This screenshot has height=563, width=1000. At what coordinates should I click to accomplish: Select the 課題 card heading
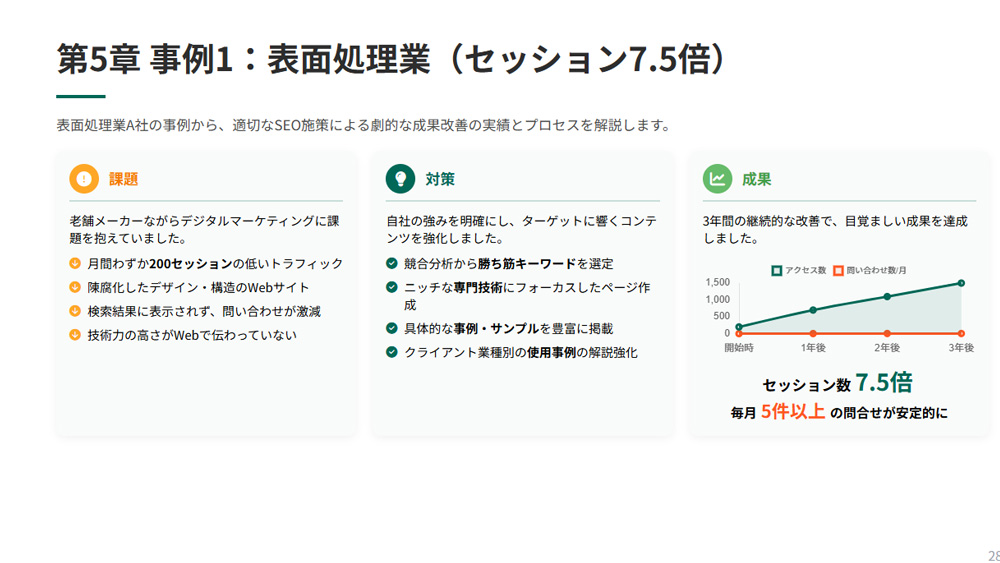[124, 179]
